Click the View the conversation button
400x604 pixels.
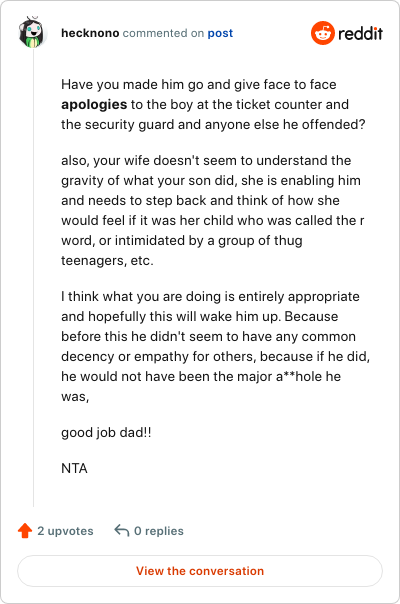coord(200,571)
